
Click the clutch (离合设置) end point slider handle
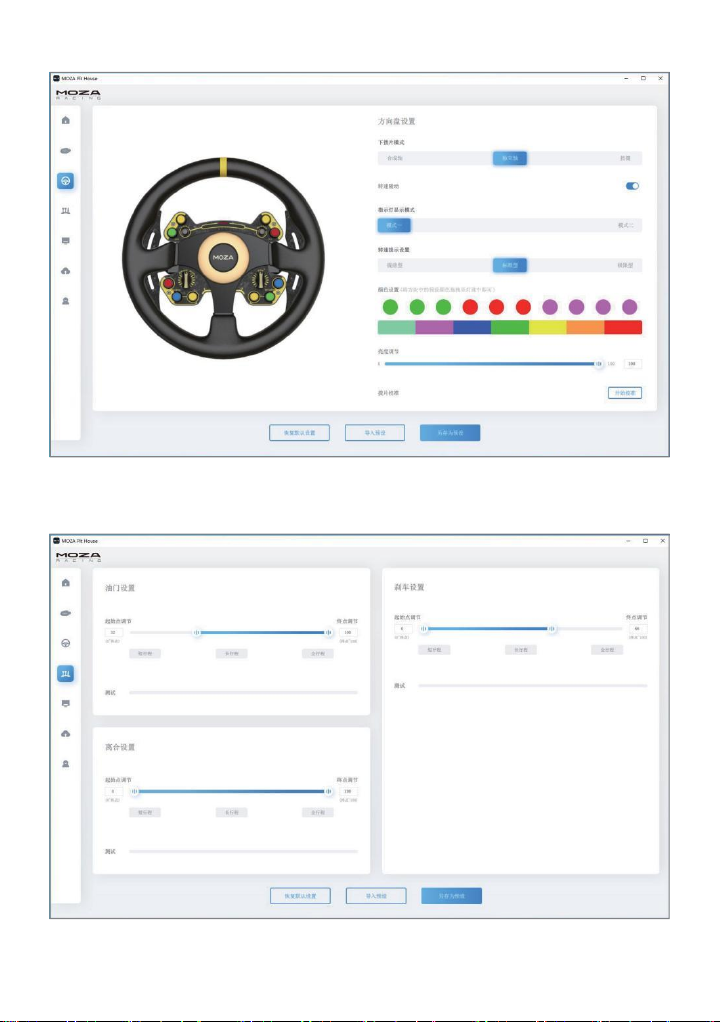pos(328,791)
